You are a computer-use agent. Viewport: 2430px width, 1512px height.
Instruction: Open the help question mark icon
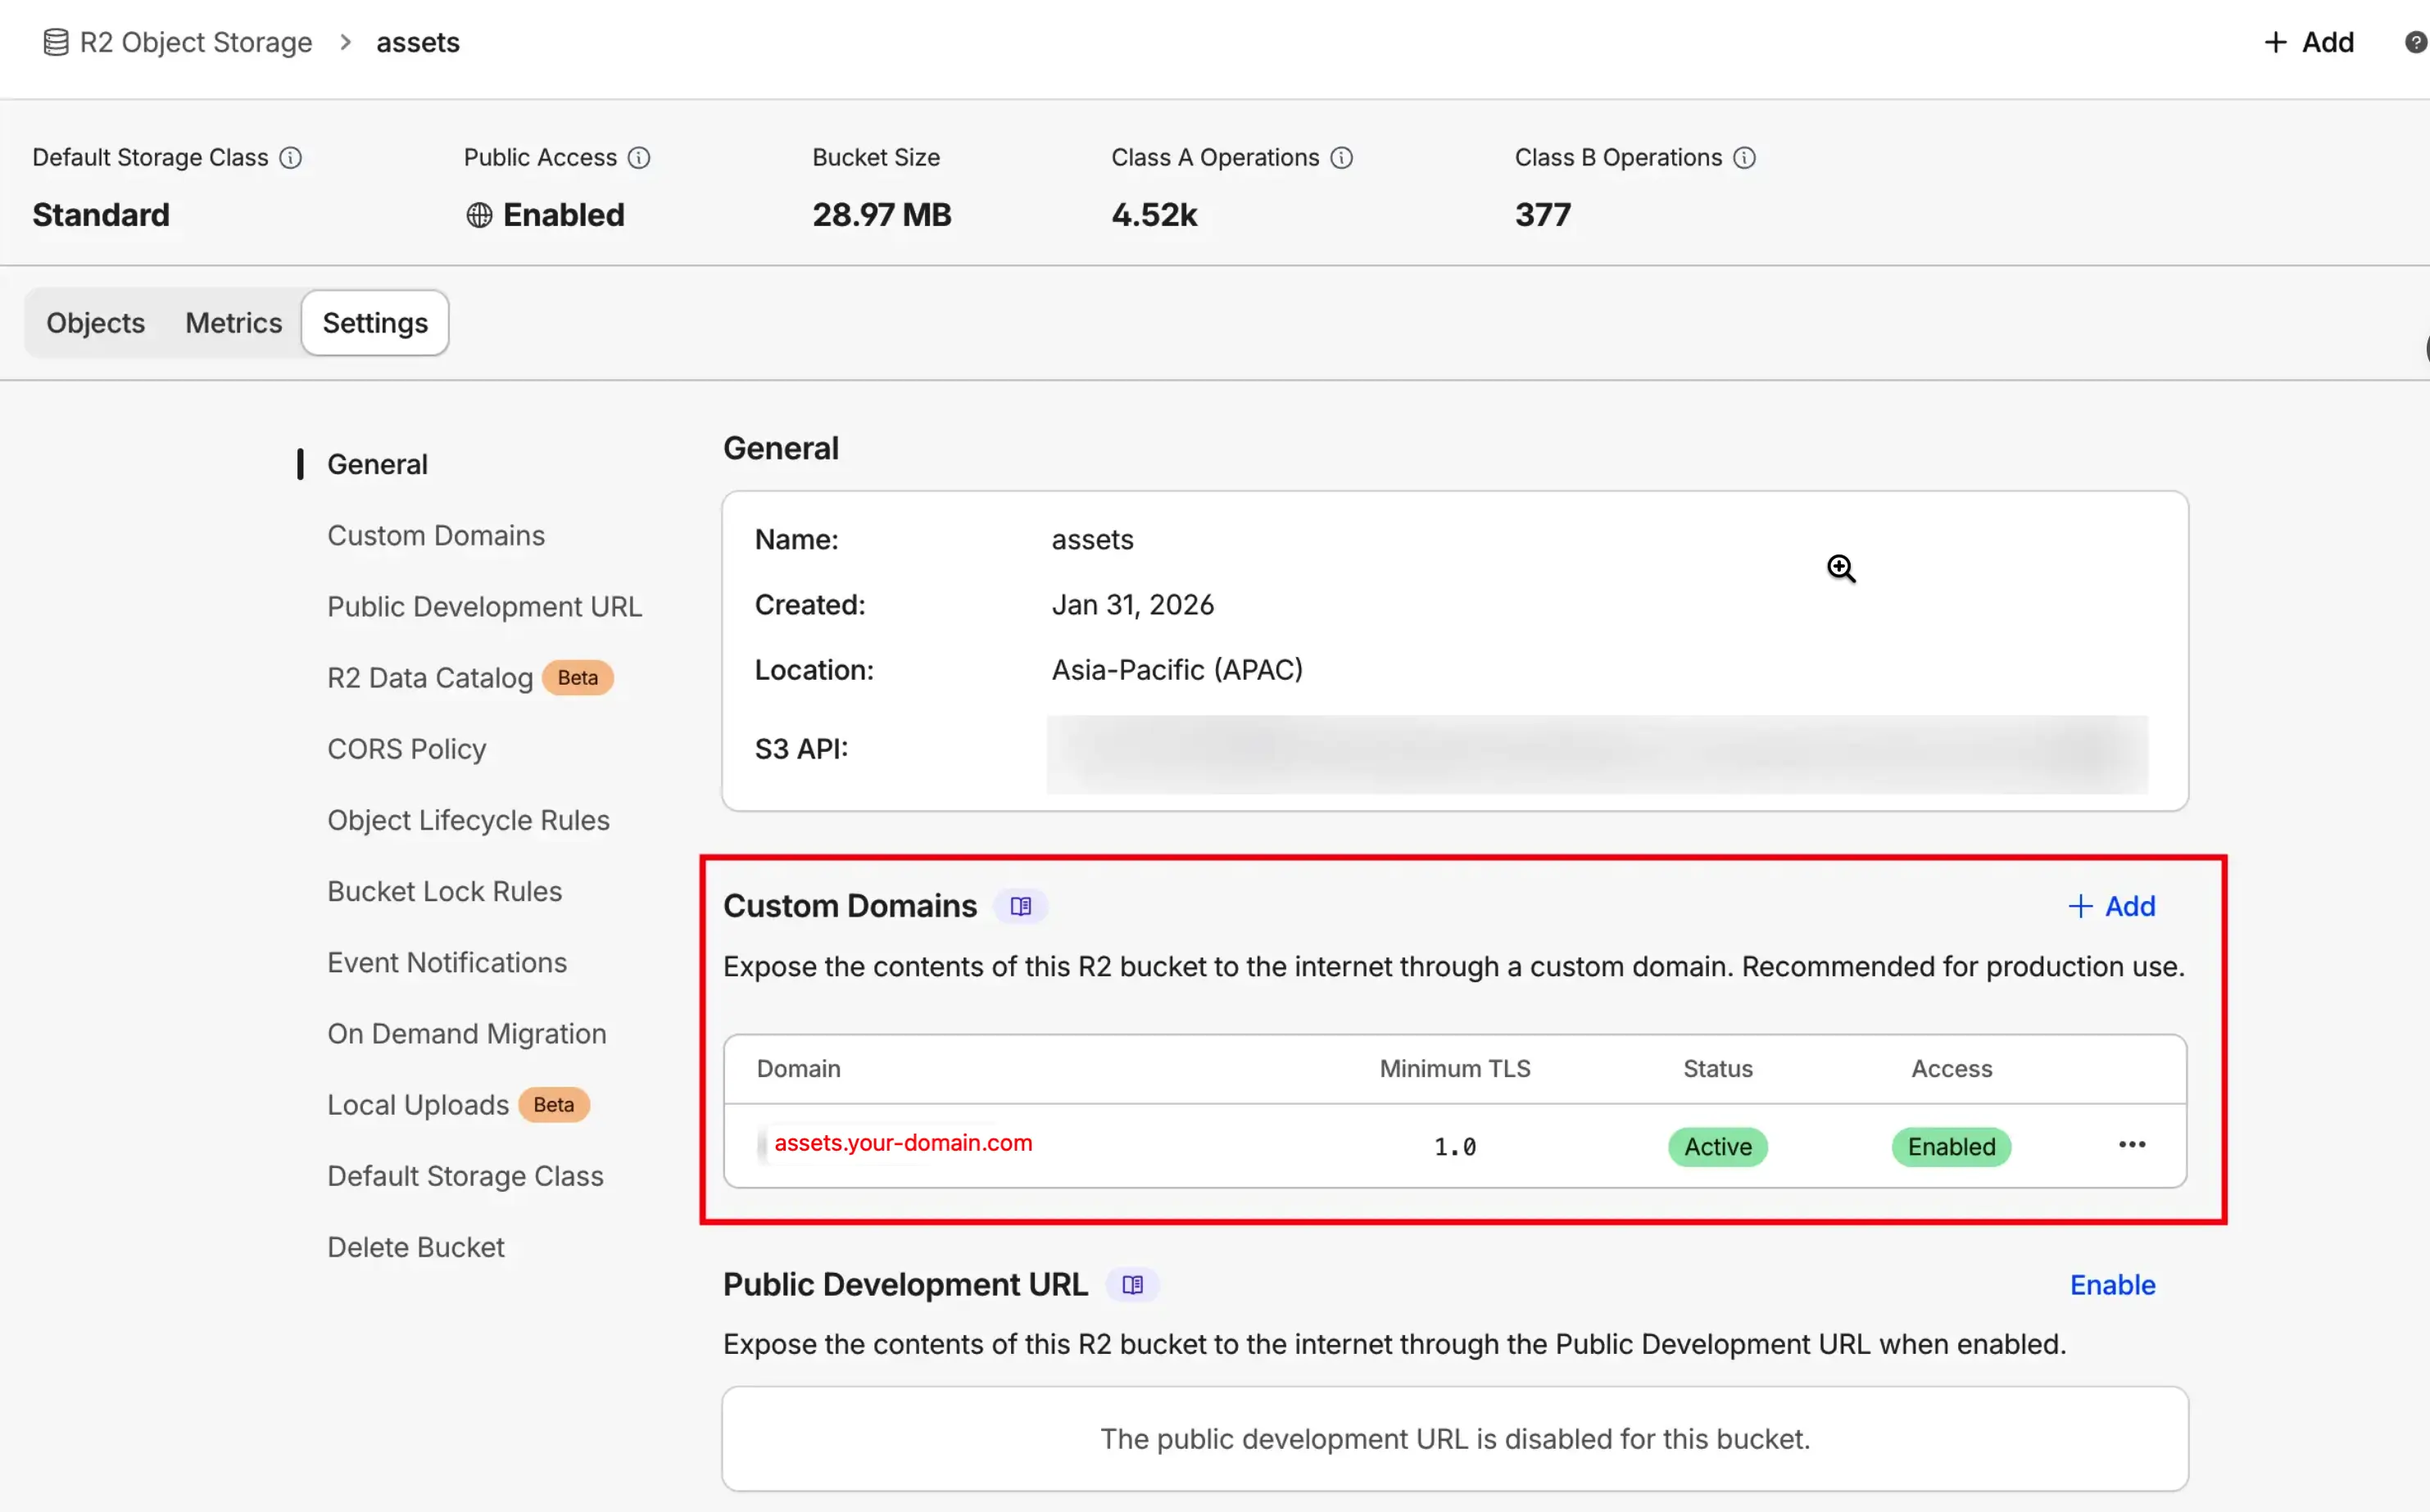(2415, 42)
